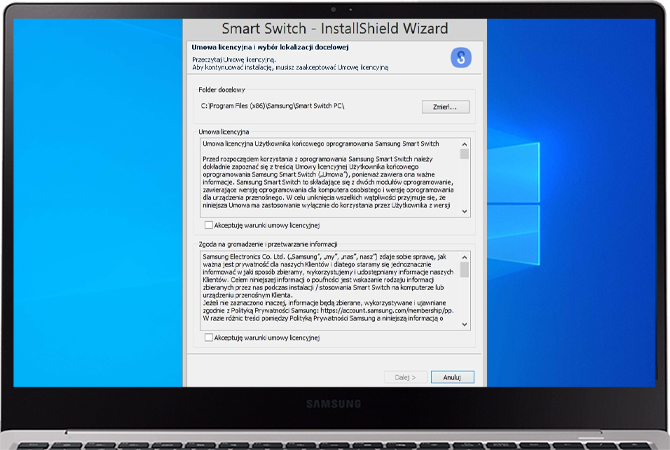Click the 'Folder docelowy' group label

[221, 90]
